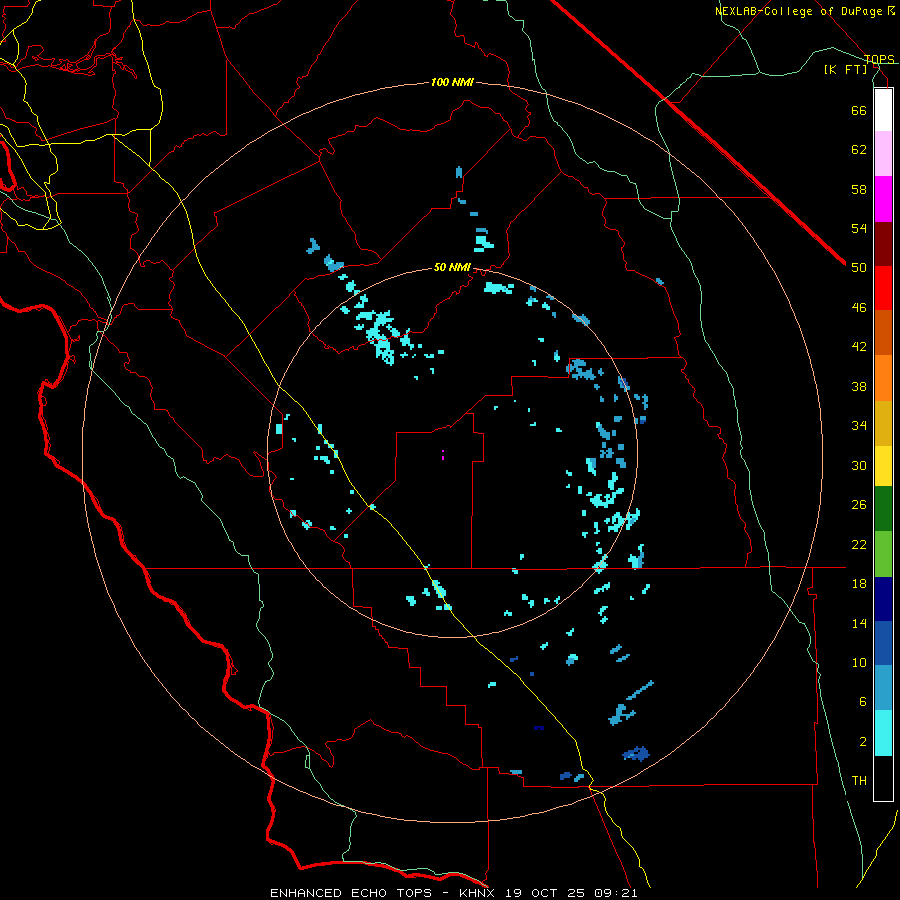Click the cyan swatch in the color scale
This screenshot has height=900, width=900.
[883, 733]
